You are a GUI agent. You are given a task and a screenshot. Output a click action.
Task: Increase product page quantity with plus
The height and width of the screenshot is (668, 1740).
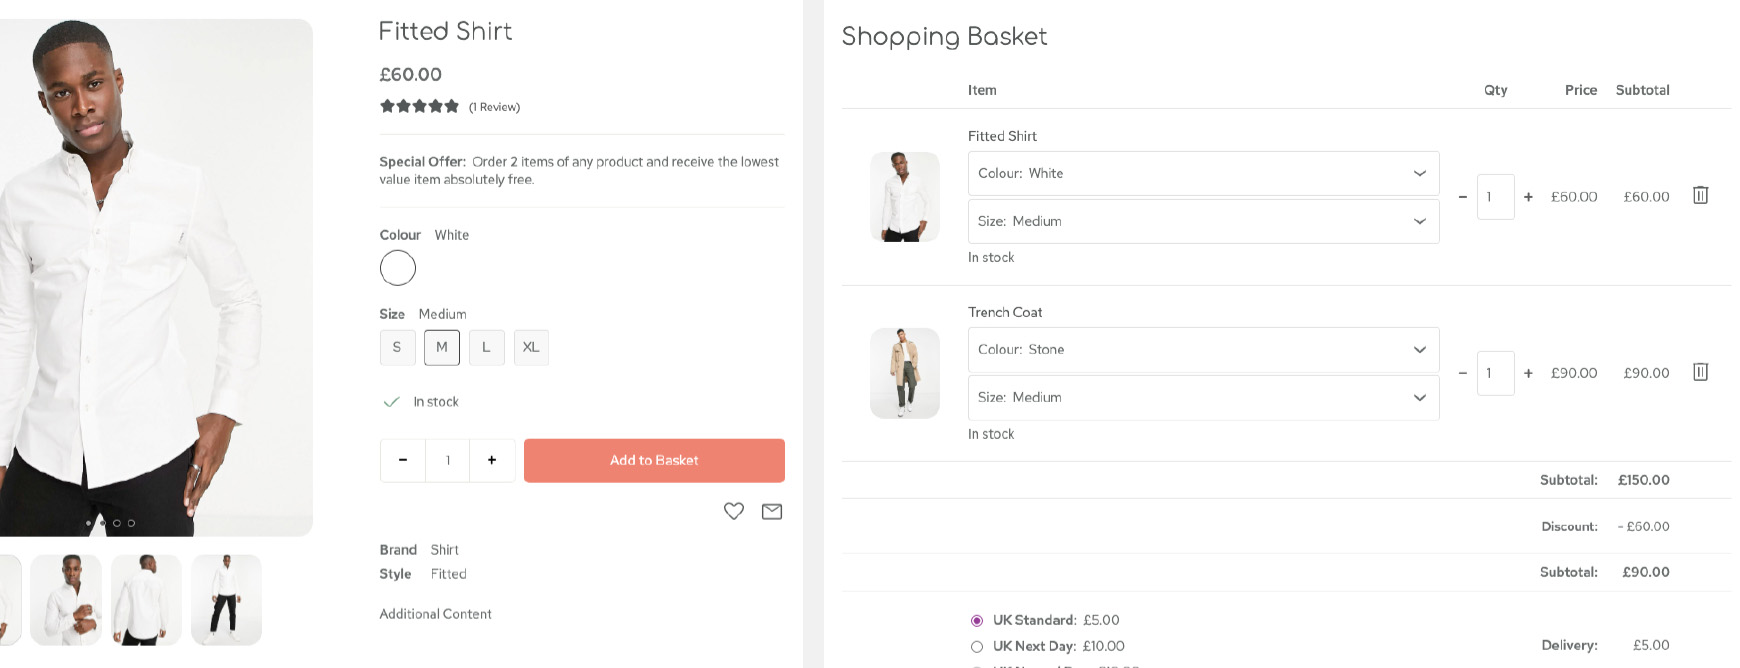coord(492,460)
